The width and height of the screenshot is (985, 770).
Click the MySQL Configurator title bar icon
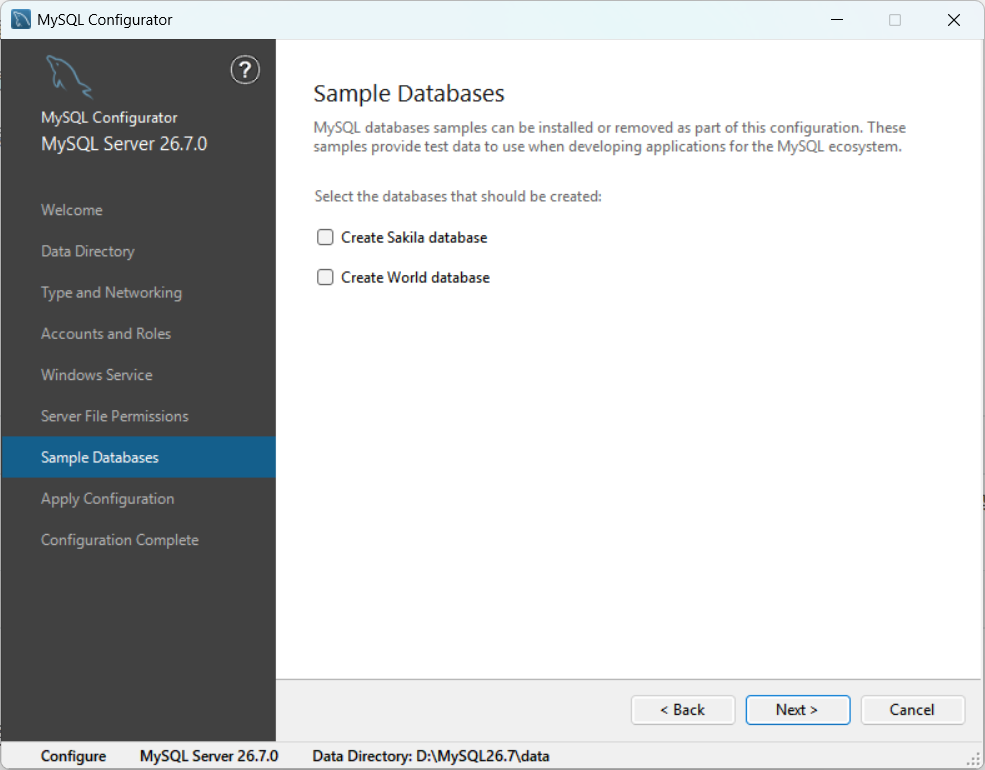point(21,19)
